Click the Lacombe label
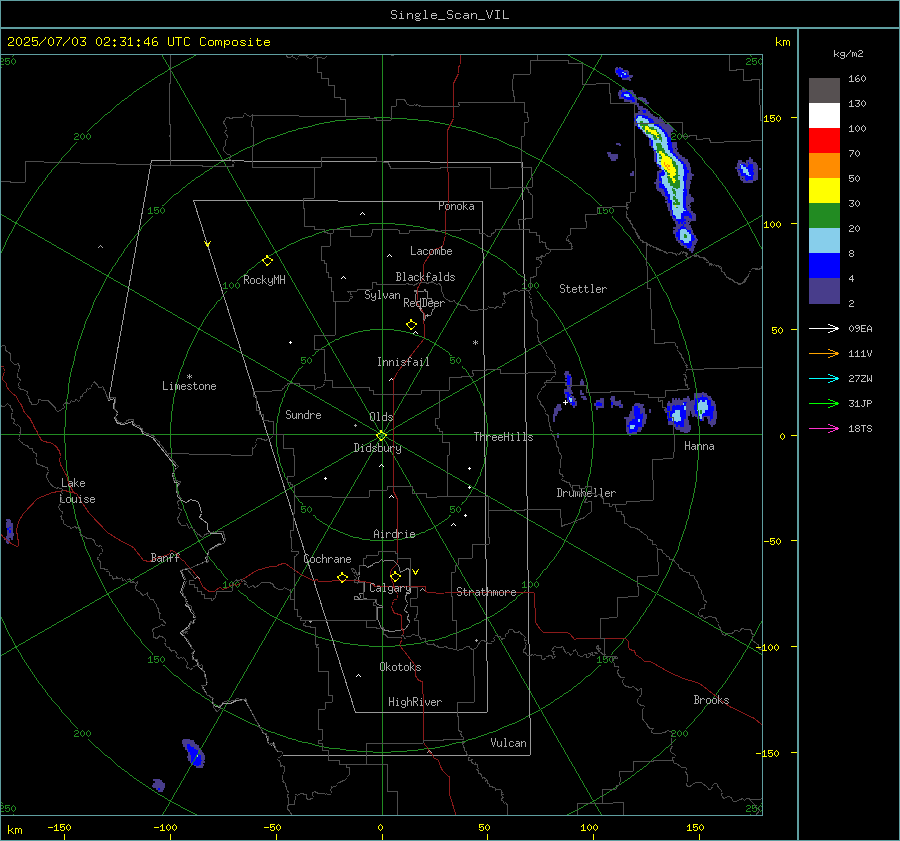The height and width of the screenshot is (841, 900). (431, 251)
